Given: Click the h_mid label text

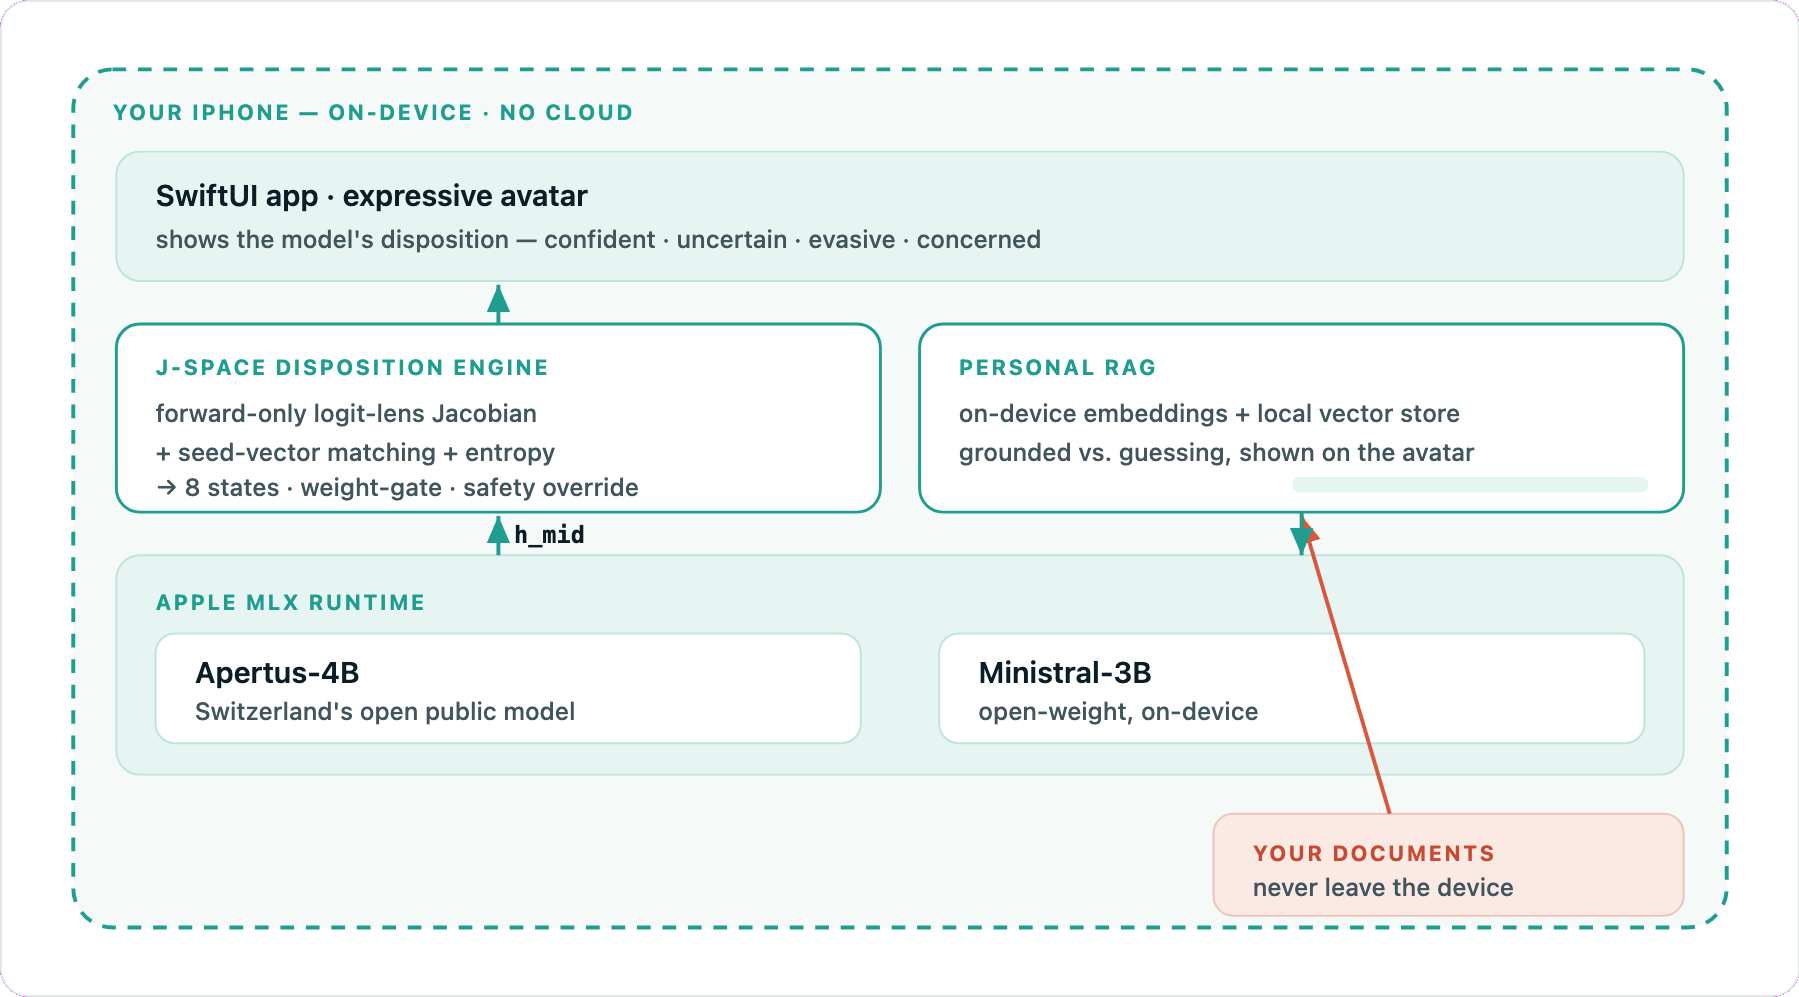Looking at the screenshot, I should click(x=549, y=535).
